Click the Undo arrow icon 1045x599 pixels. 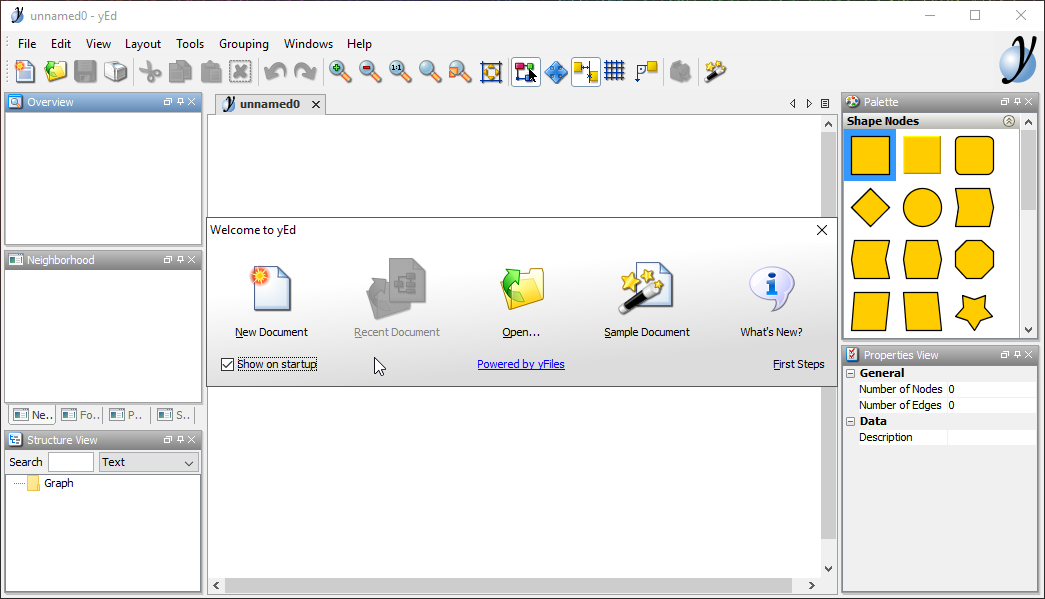(275, 71)
